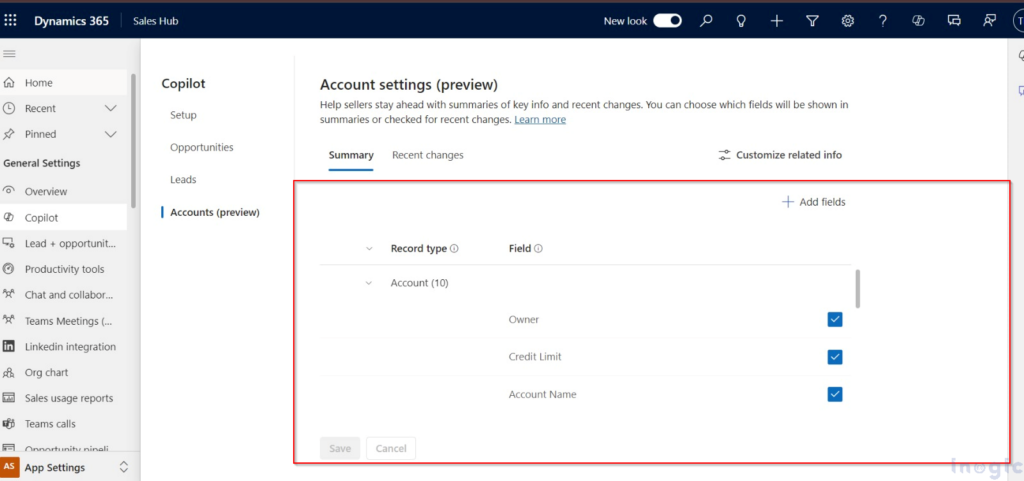Switch to the Recent changes tab
This screenshot has height=481, width=1024.
pyautogui.click(x=428, y=155)
